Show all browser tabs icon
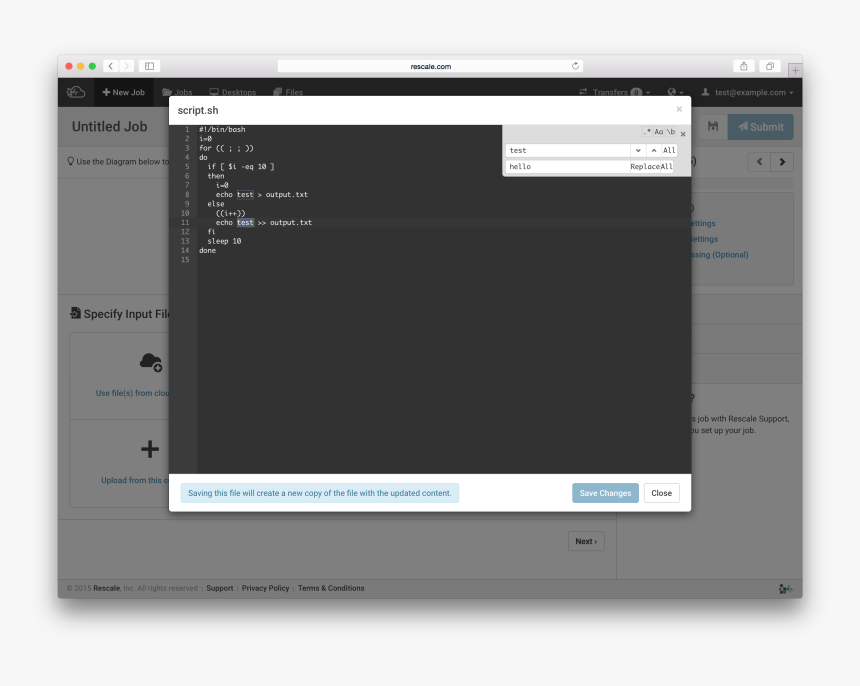The width and height of the screenshot is (860, 686). [x=770, y=66]
